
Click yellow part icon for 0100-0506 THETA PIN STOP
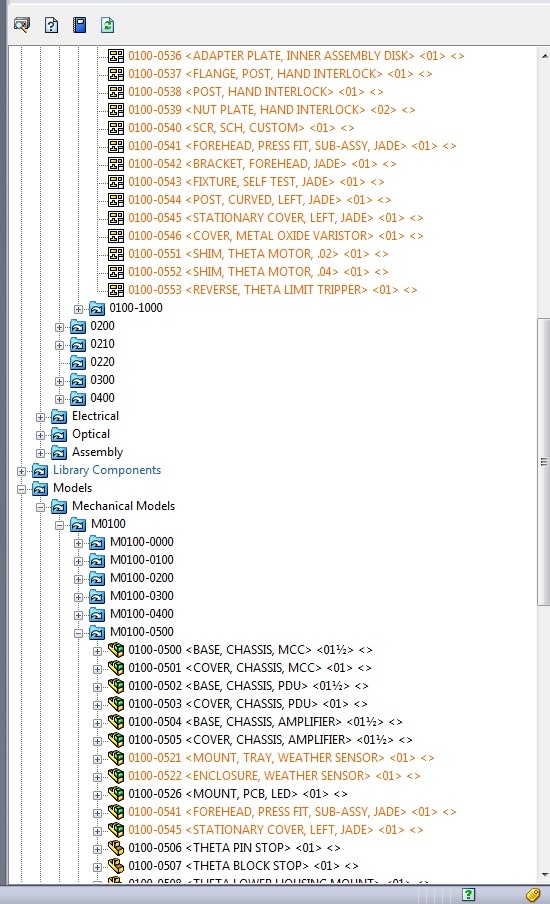click(116, 848)
